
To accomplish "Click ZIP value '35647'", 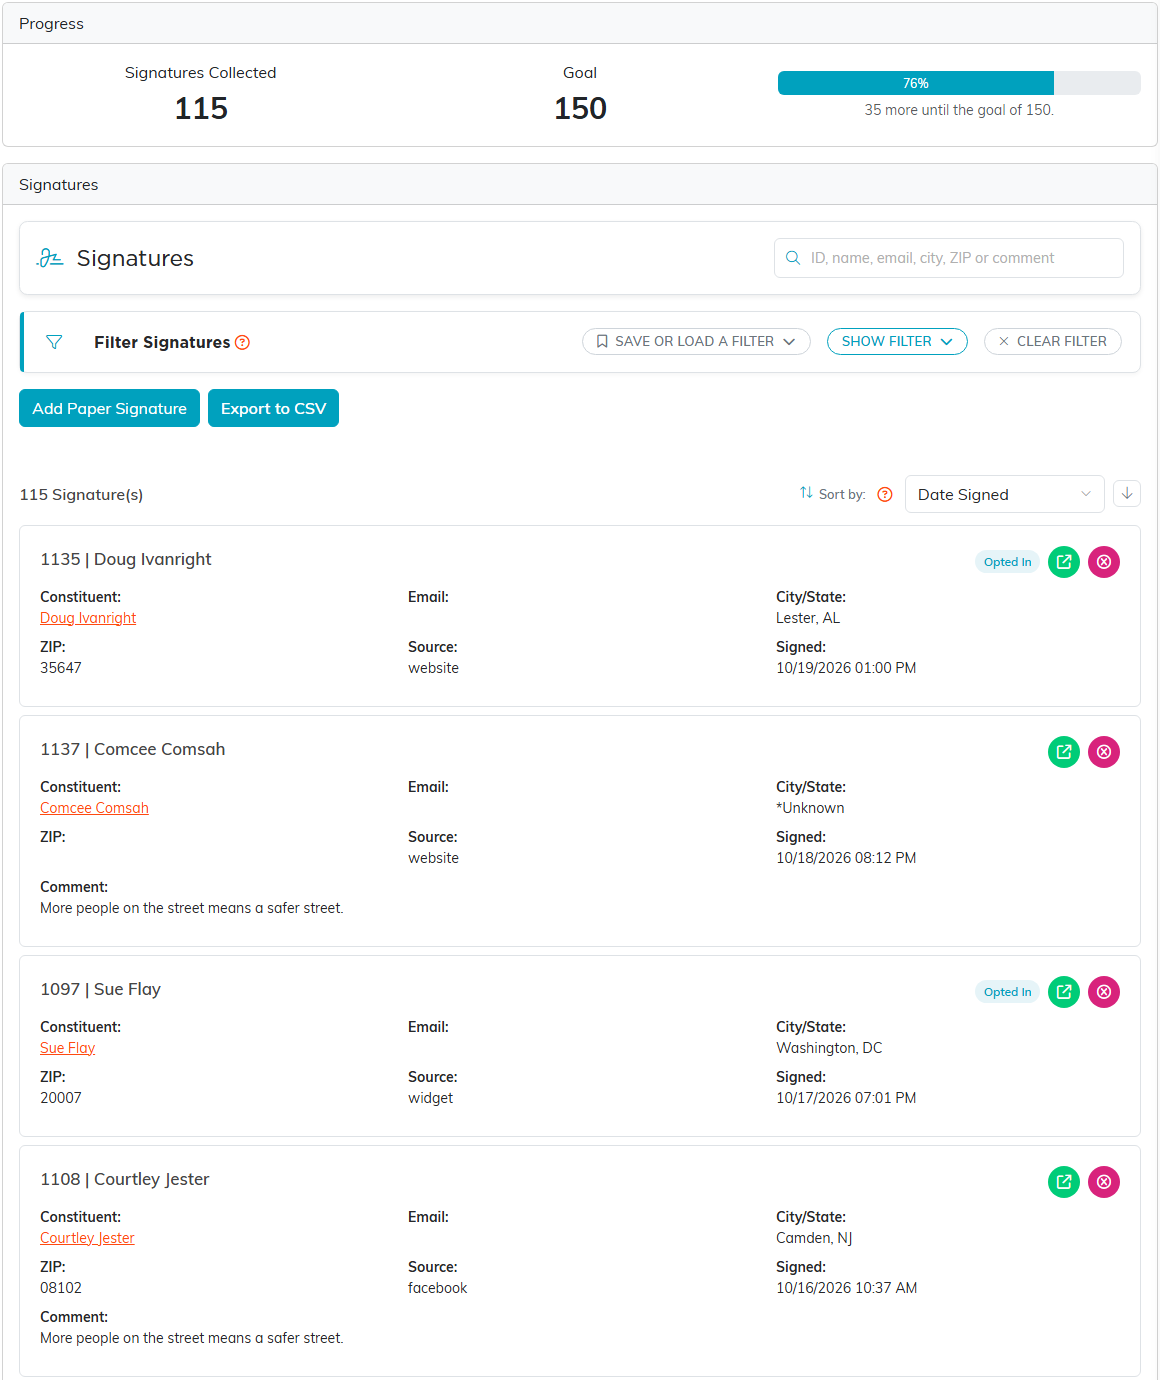I will [x=61, y=668].
